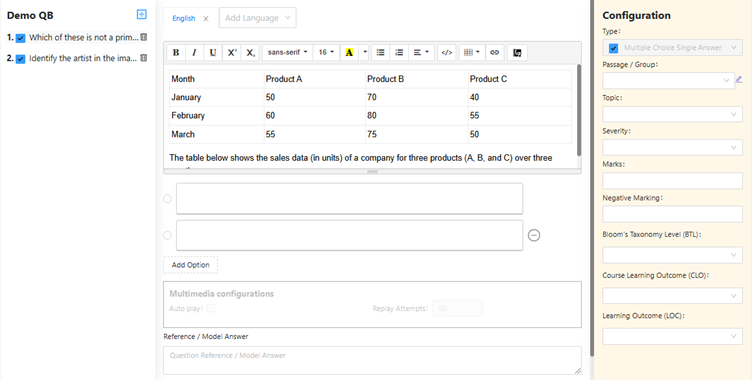The width and height of the screenshot is (752, 380).
Task: Delete the first question with trash icon
Action: (x=143, y=37)
